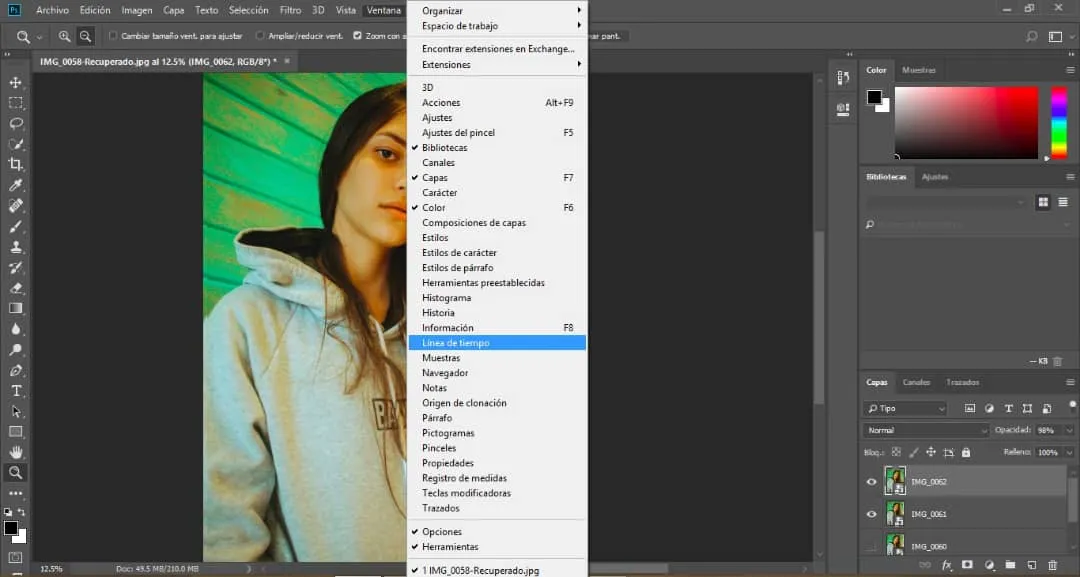Select the Quick Selection tool
This screenshot has height=577, width=1080.
point(15,145)
